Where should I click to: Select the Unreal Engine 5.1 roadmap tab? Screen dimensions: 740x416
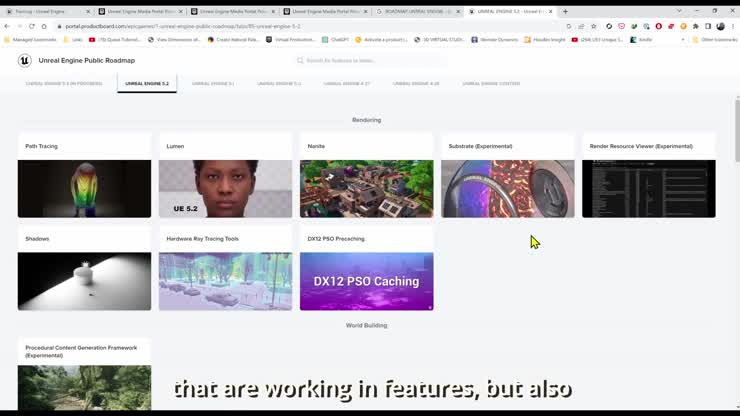click(213, 84)
